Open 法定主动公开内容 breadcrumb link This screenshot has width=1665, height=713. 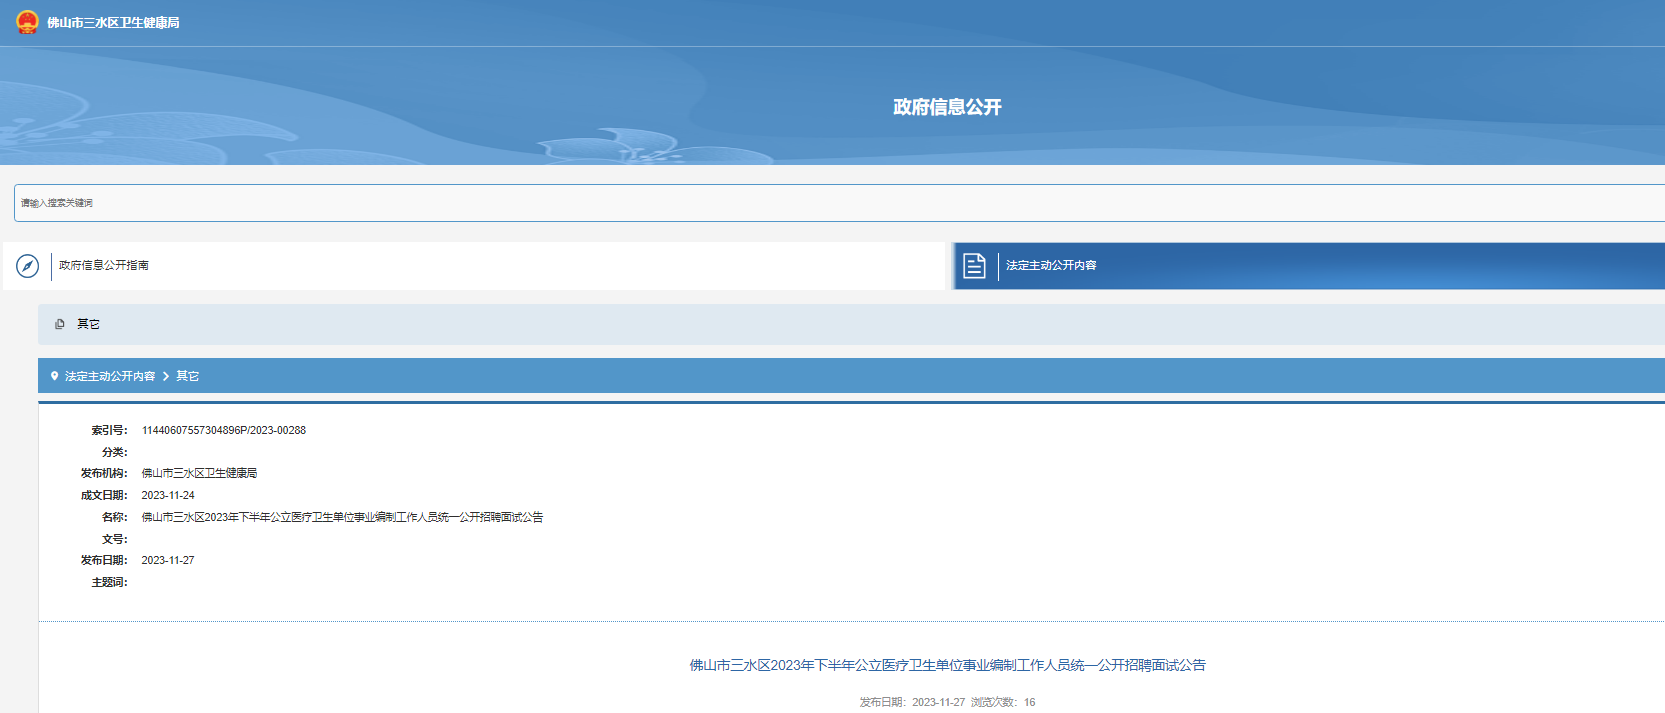pyautogui.click(x=110, y=376)
